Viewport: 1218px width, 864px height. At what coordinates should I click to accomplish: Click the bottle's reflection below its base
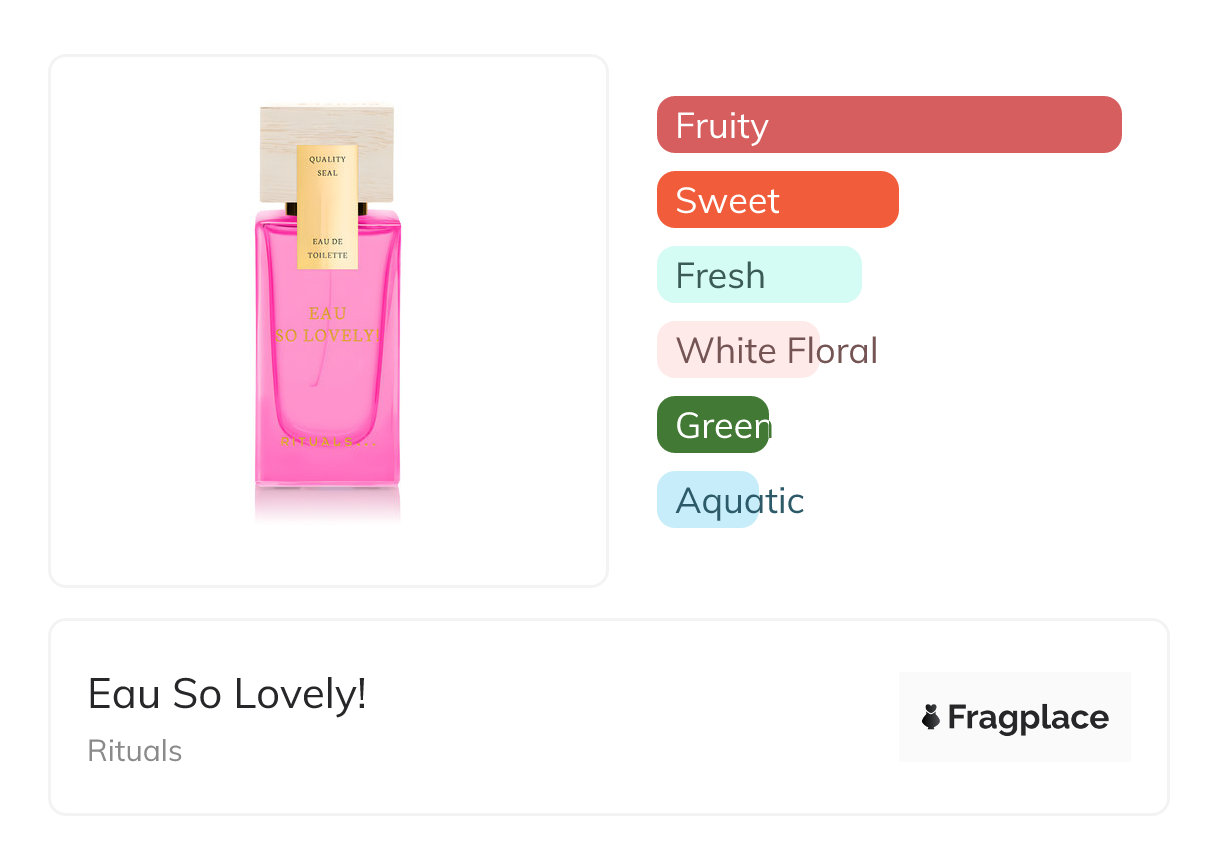pyautogui.click(x=327, y=503)
